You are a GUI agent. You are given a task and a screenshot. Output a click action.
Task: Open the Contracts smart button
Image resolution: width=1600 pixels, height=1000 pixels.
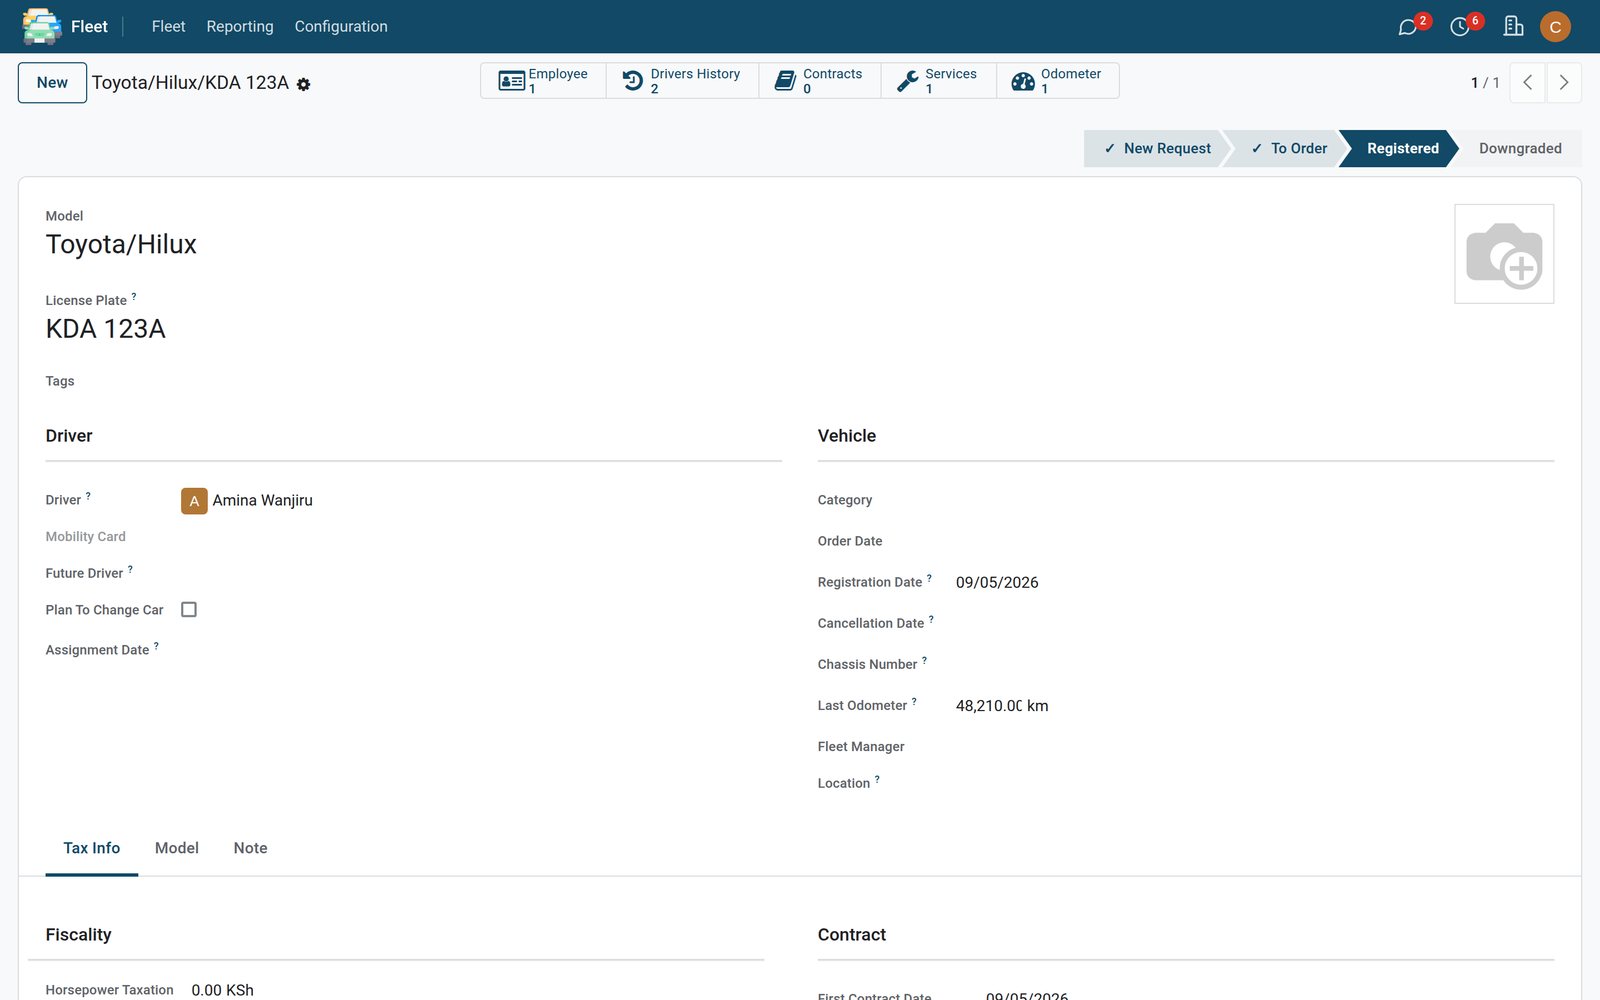819,81
